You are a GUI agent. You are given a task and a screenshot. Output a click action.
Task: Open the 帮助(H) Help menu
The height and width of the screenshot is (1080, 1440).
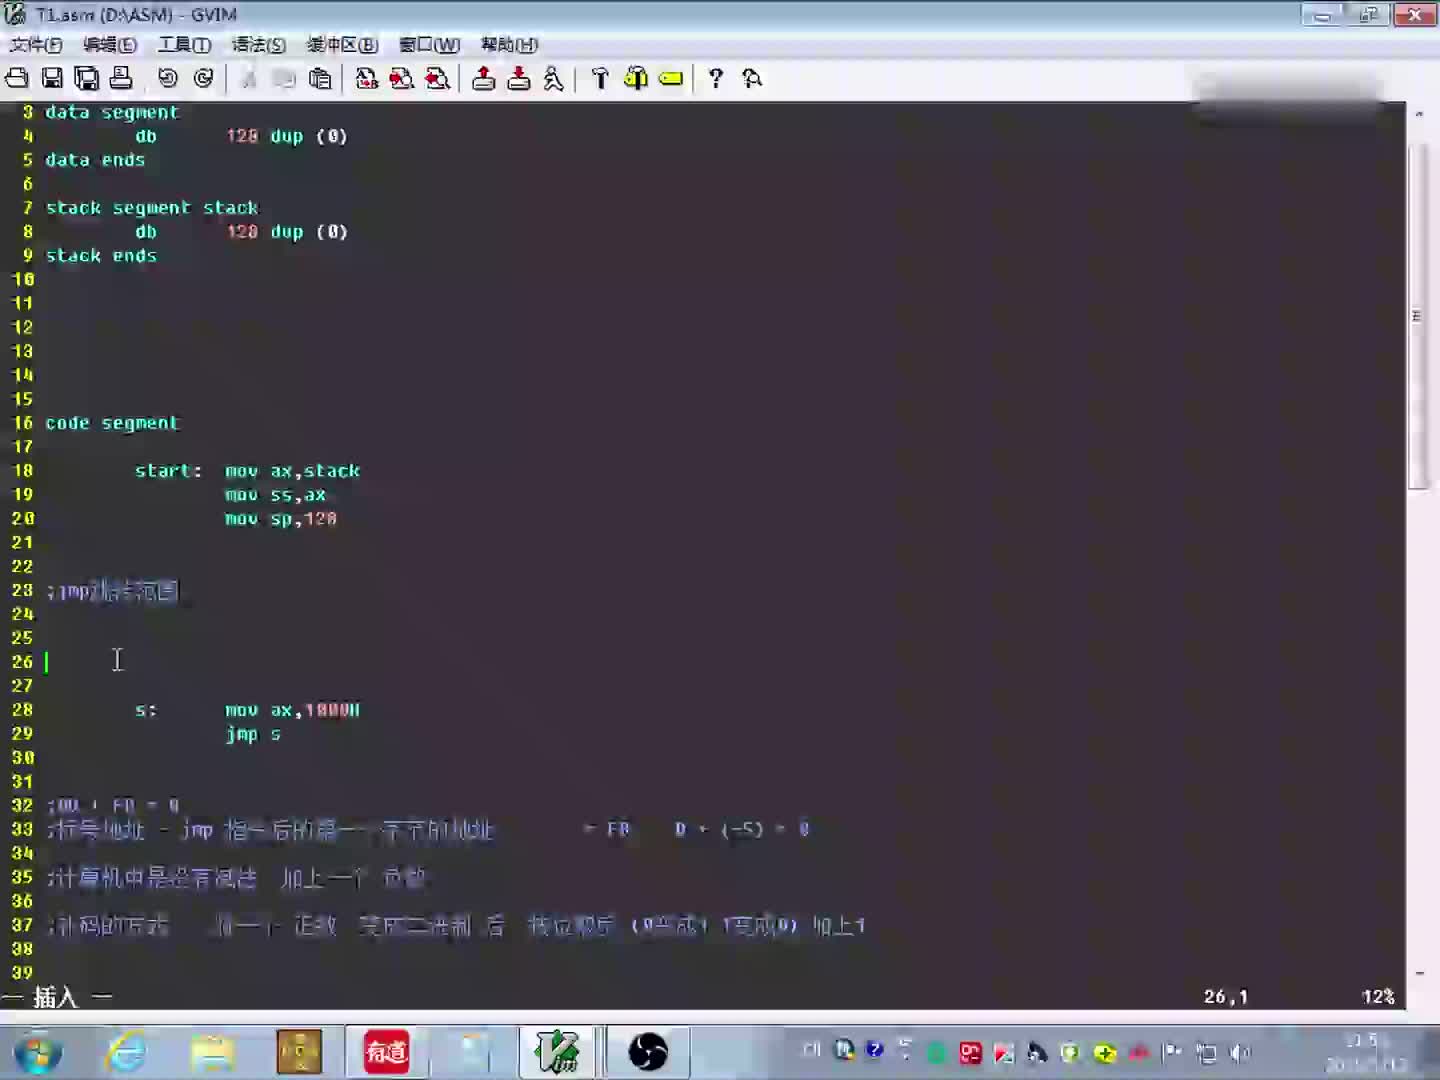point(509,44)
